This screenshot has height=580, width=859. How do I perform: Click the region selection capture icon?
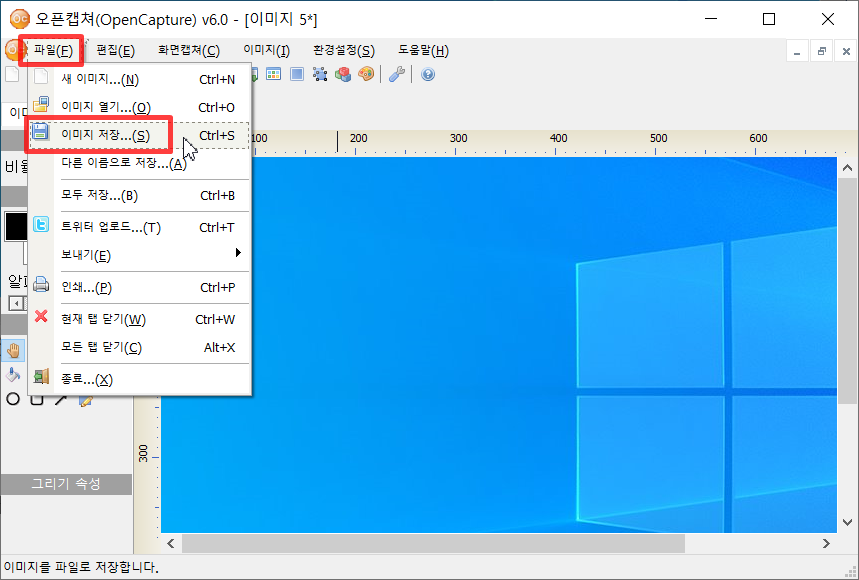pos(320,74)
